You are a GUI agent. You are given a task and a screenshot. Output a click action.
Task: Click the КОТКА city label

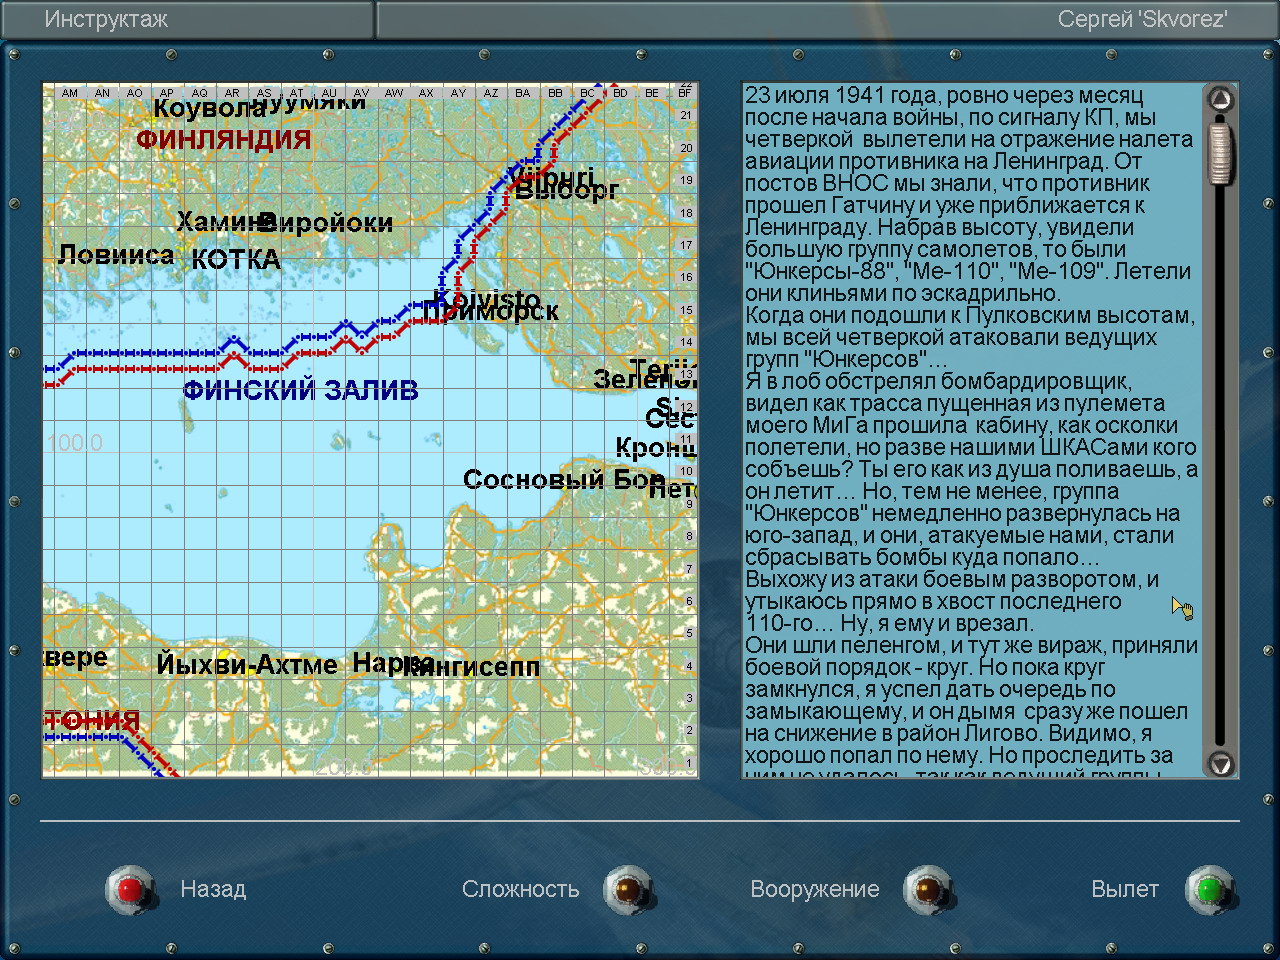[x=236, y=260]
